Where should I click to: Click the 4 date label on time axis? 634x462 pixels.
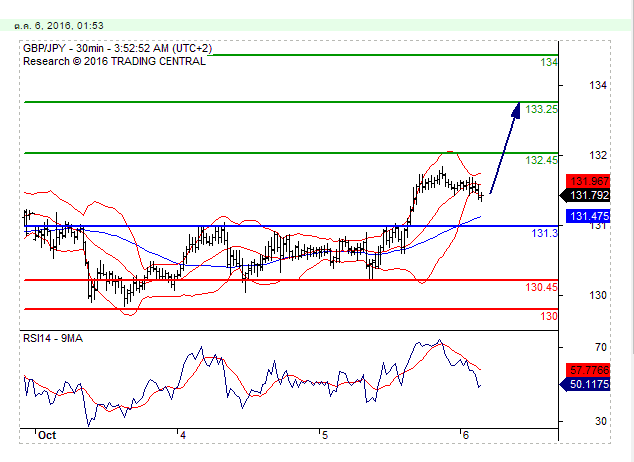pos(183,435)
